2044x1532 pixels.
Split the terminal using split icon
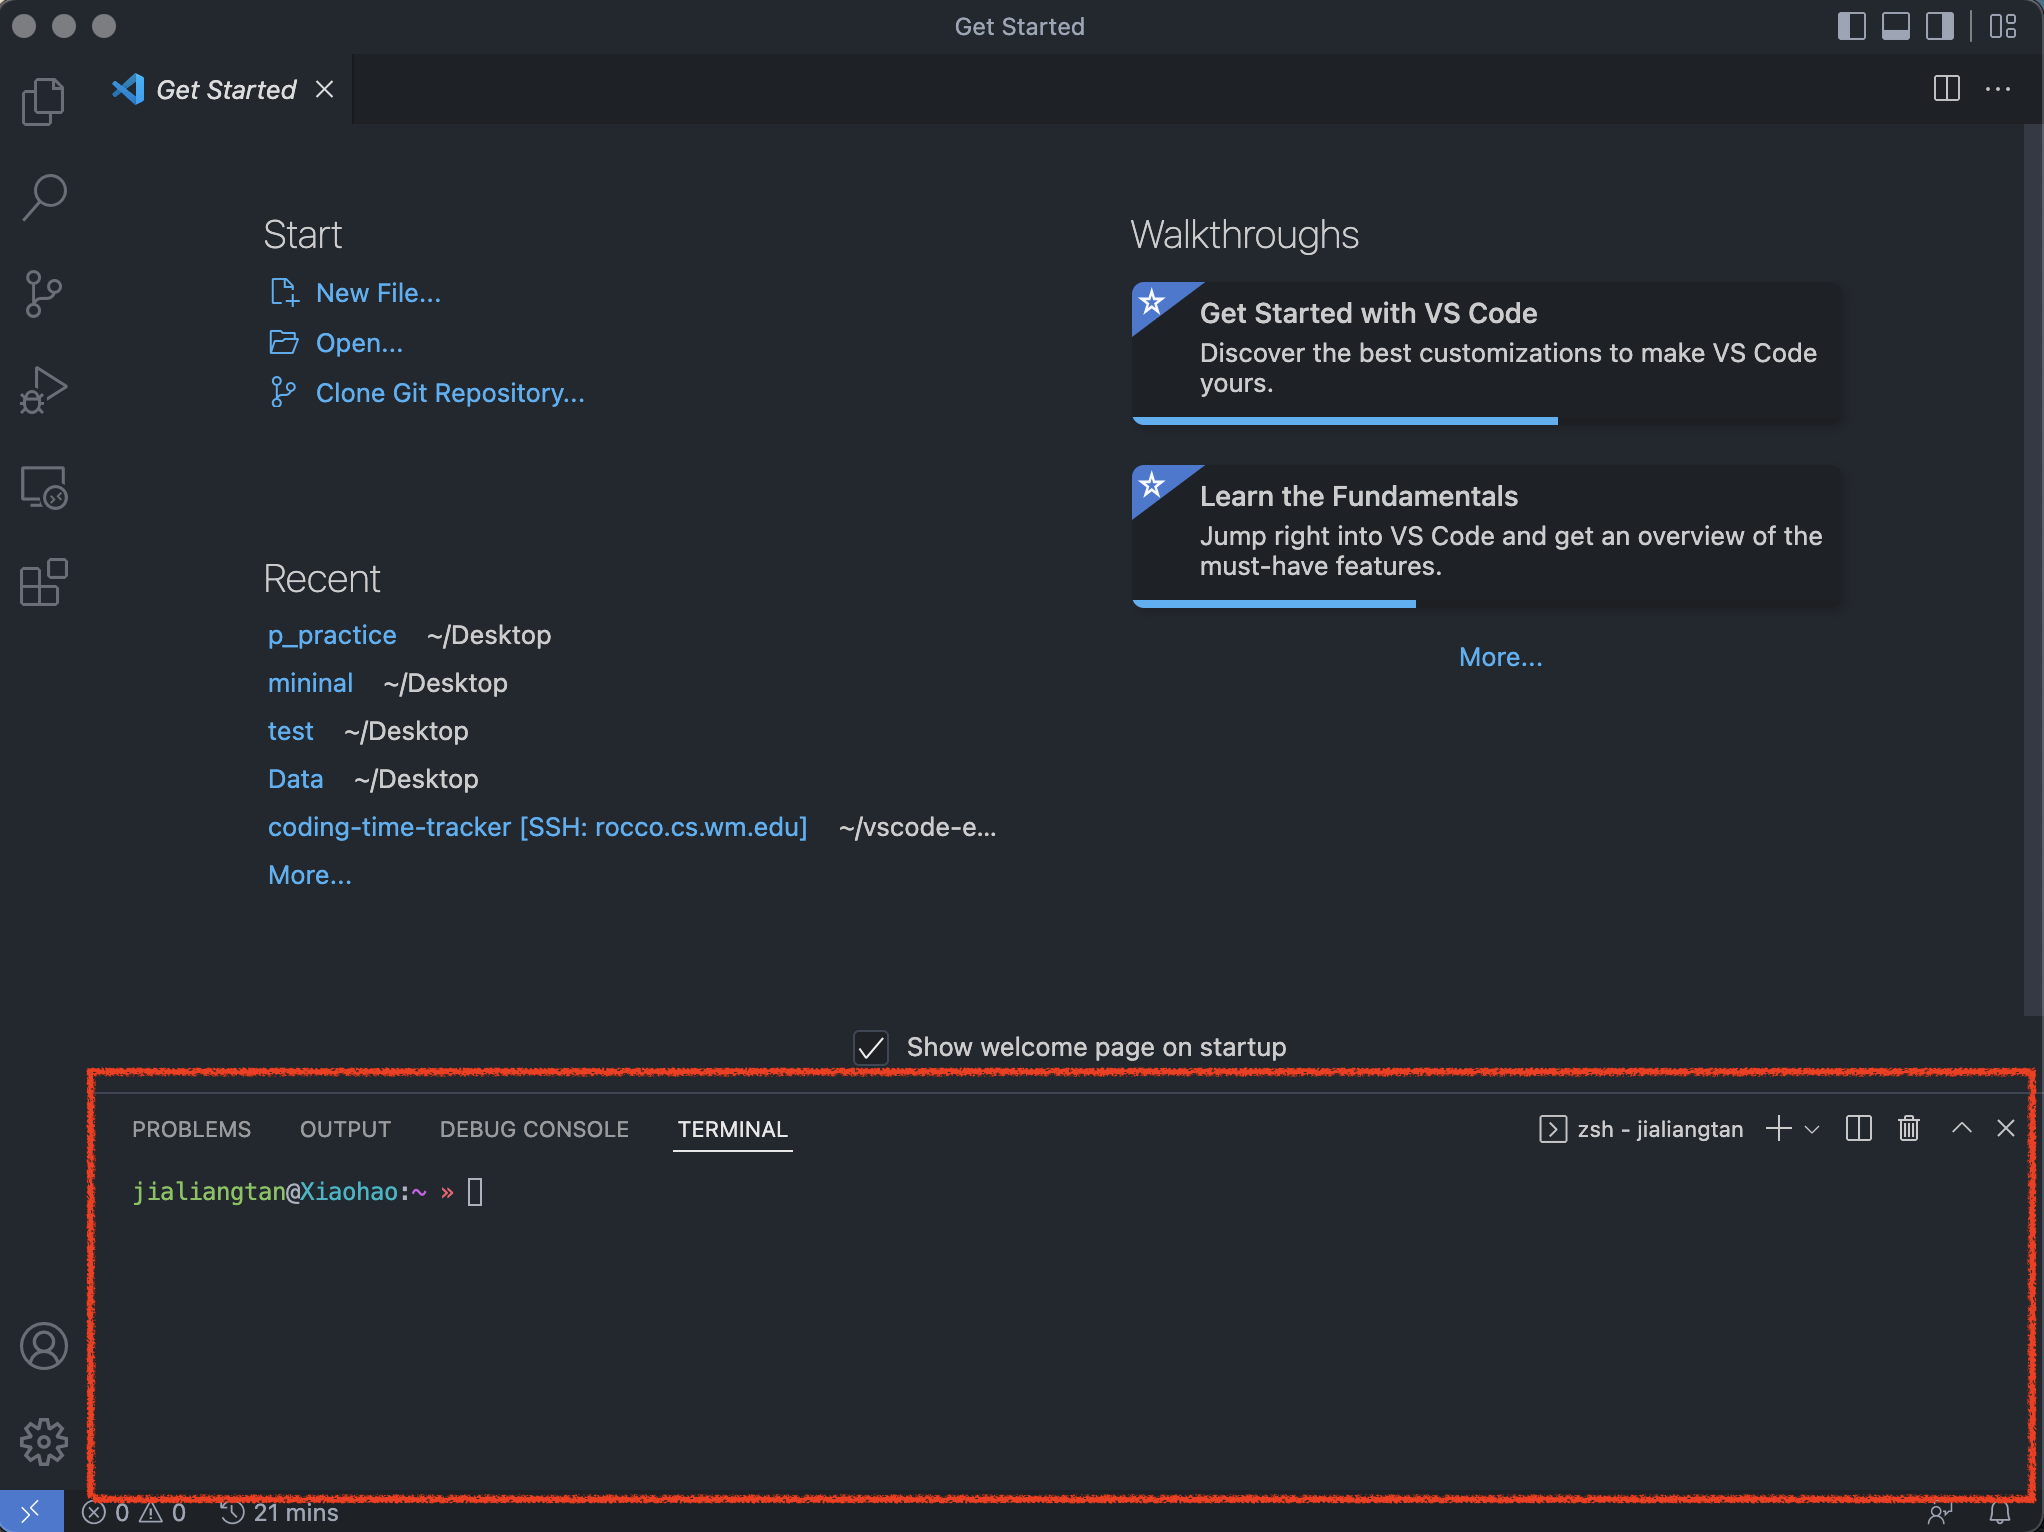1858,1128
